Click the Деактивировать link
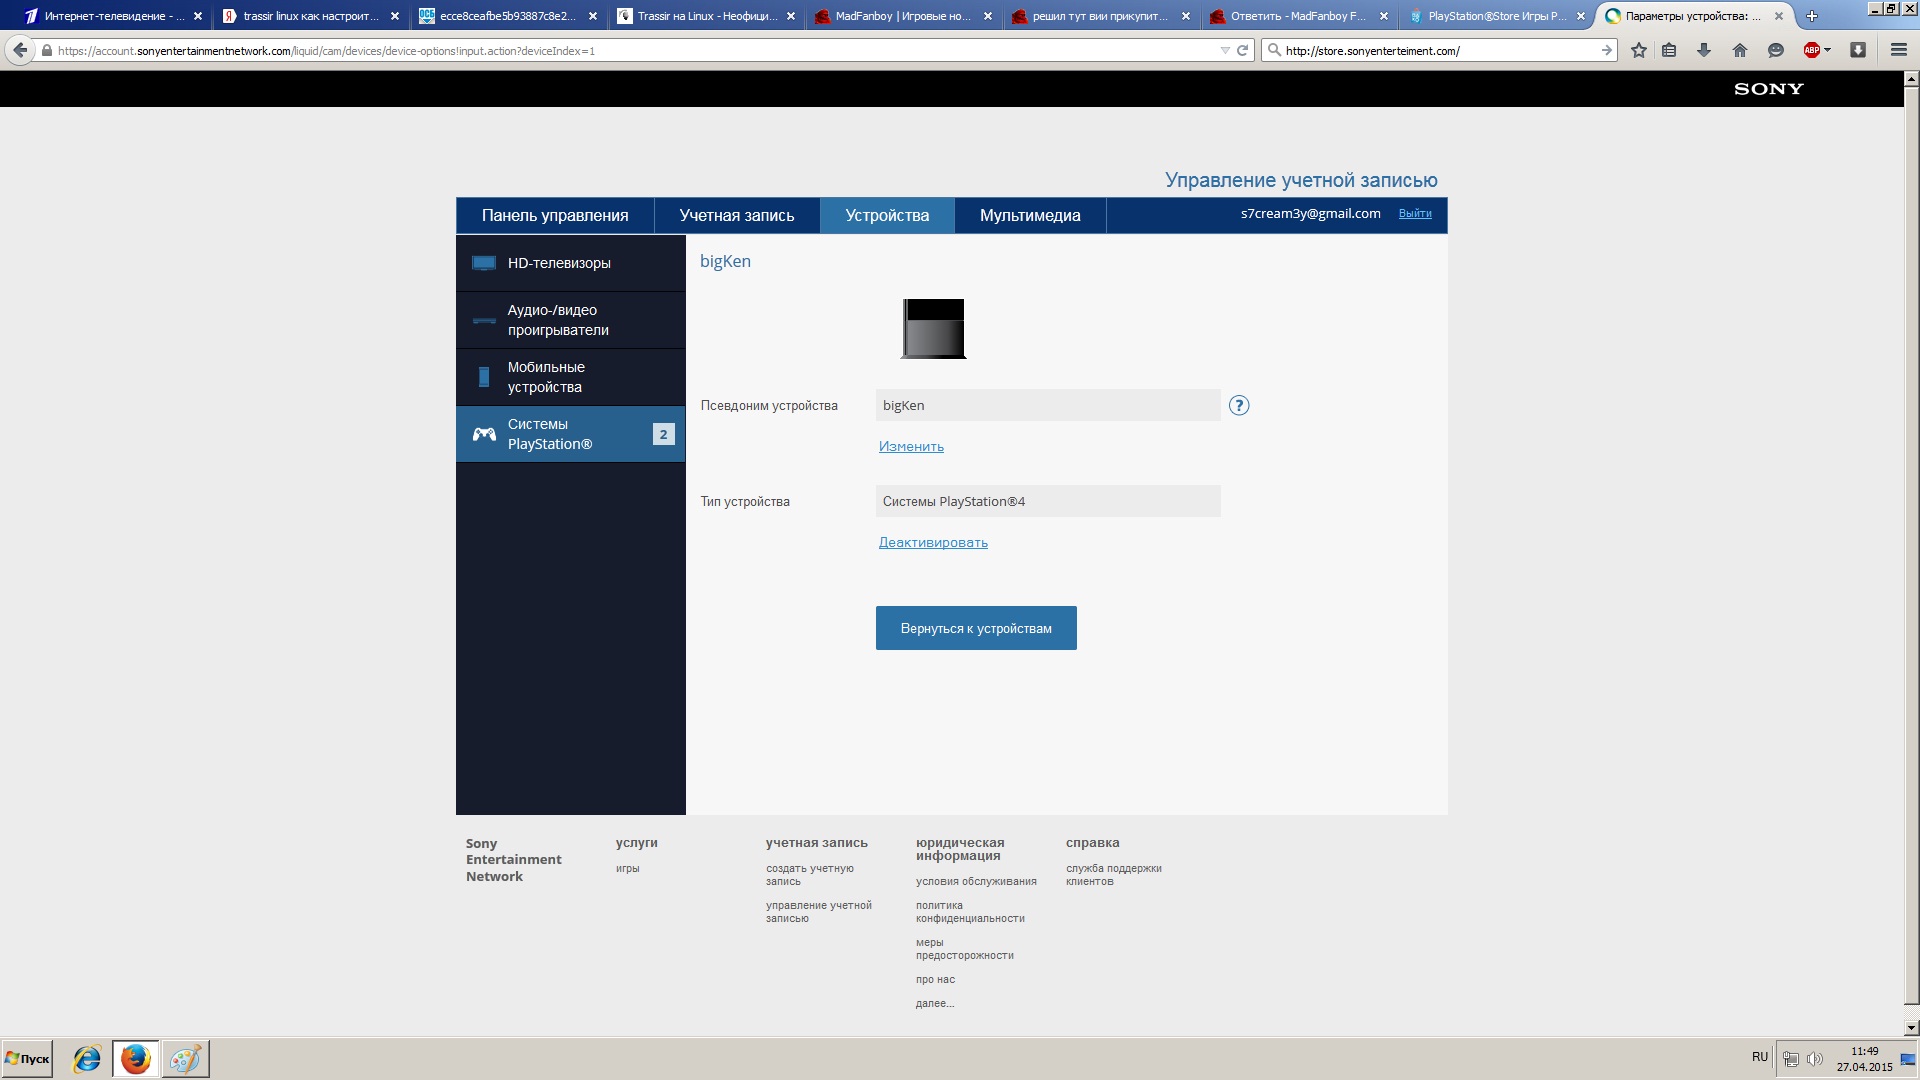Screen dimensions: 1920x1080 click(x=933, y=542)
